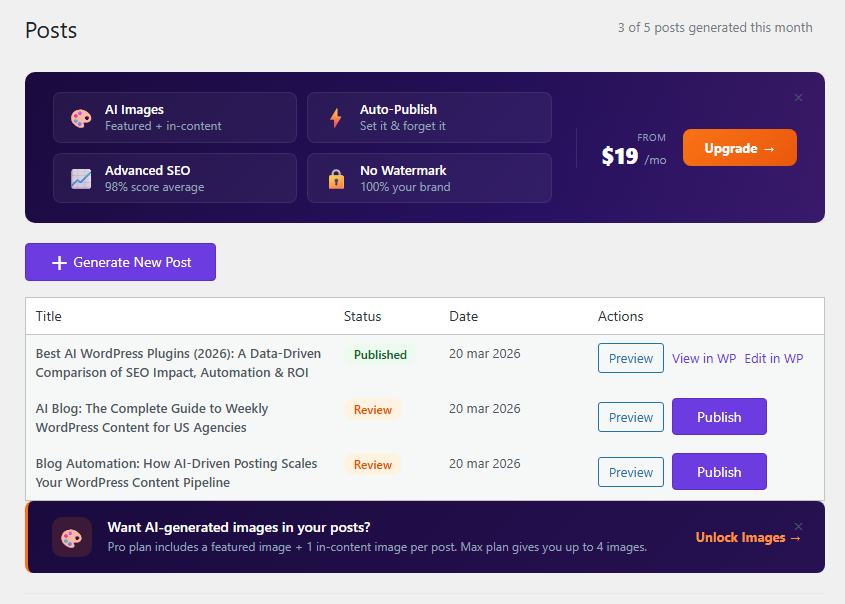Click the AI Images palette icon
The image size is (845, 604).
point(80,117)
